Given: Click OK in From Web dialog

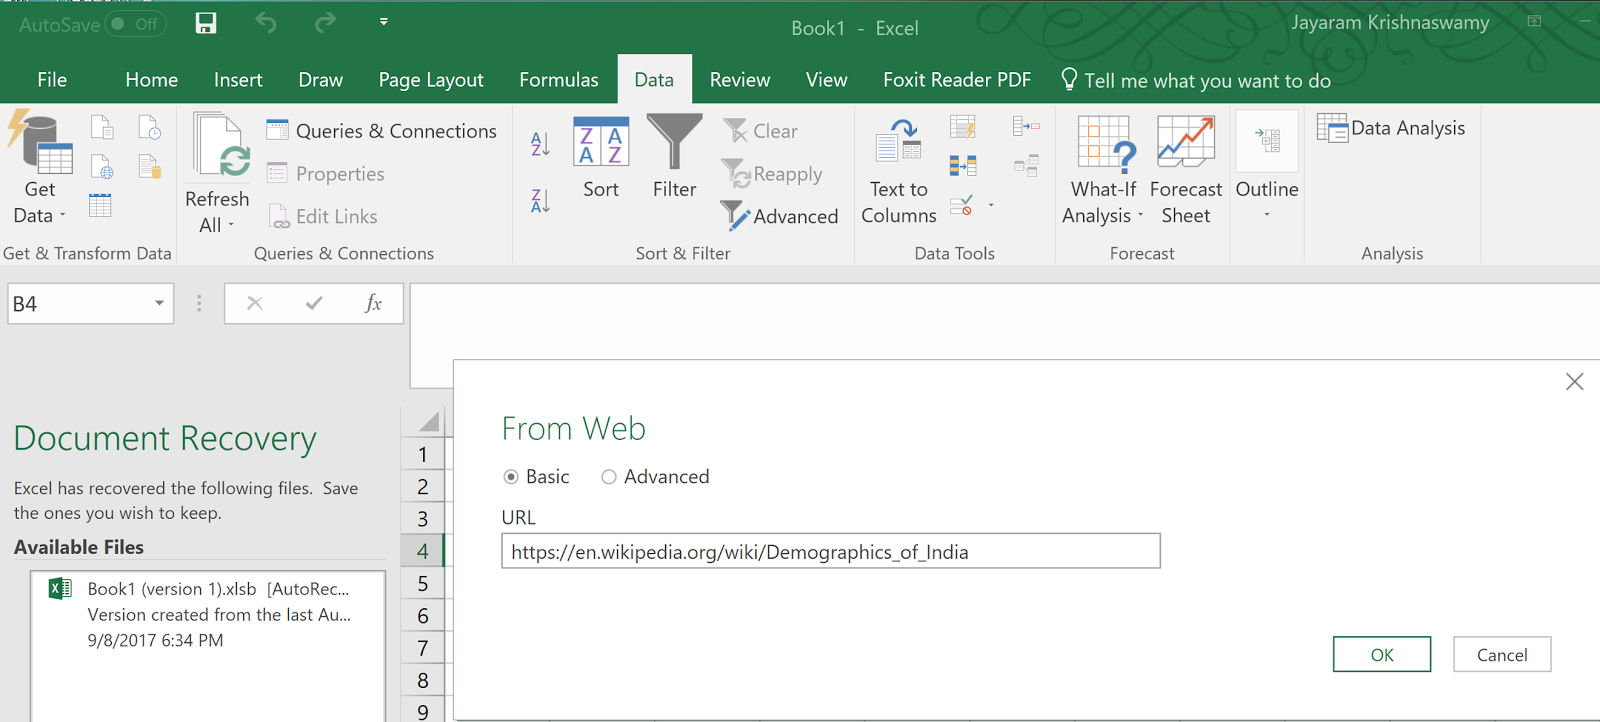Looking at the screenshot, I should (1381, 655).
